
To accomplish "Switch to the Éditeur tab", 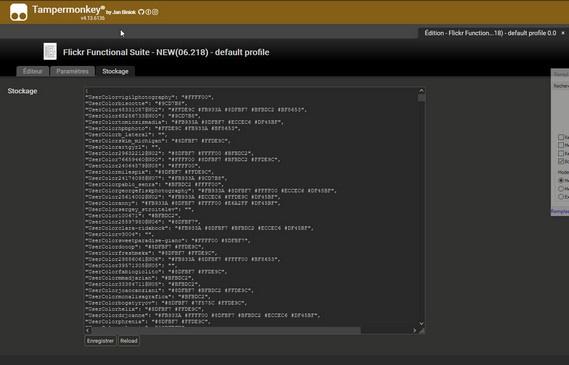I will coord(32,71).
